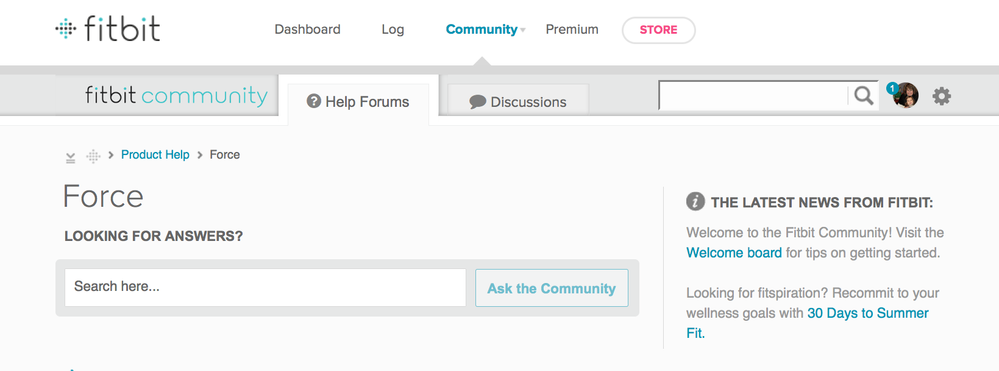The image size is (999, 371).
Task: Open the Welcome board link
Action: (734, 252)
